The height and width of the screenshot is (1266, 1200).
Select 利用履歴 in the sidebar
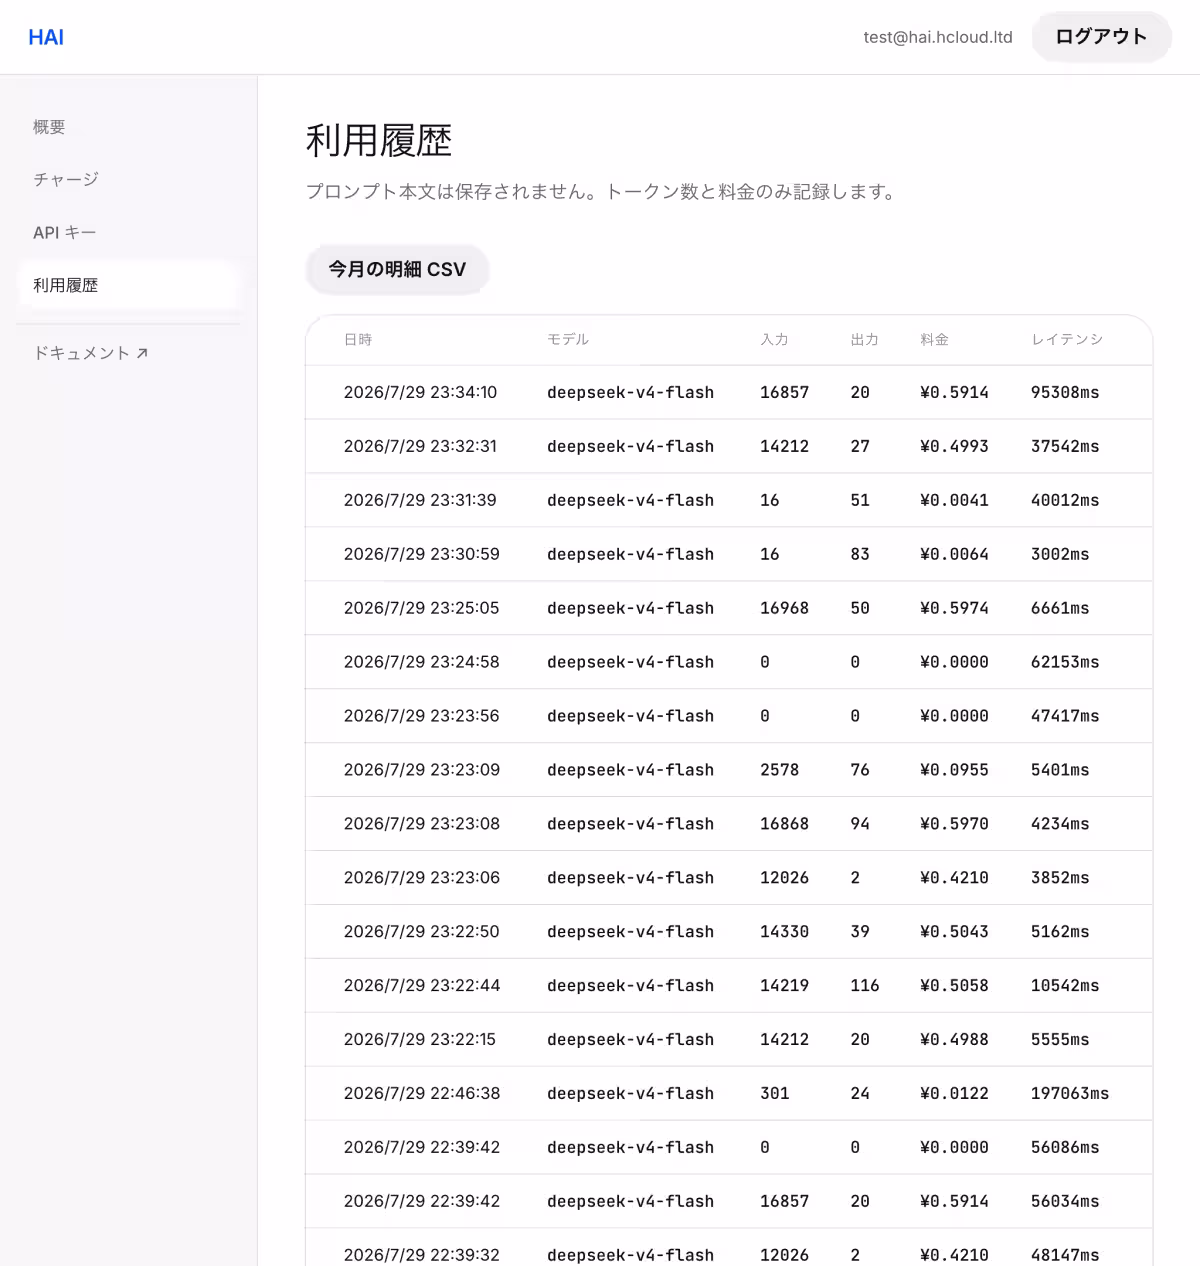pyautogui.click(x=128, y=285)
